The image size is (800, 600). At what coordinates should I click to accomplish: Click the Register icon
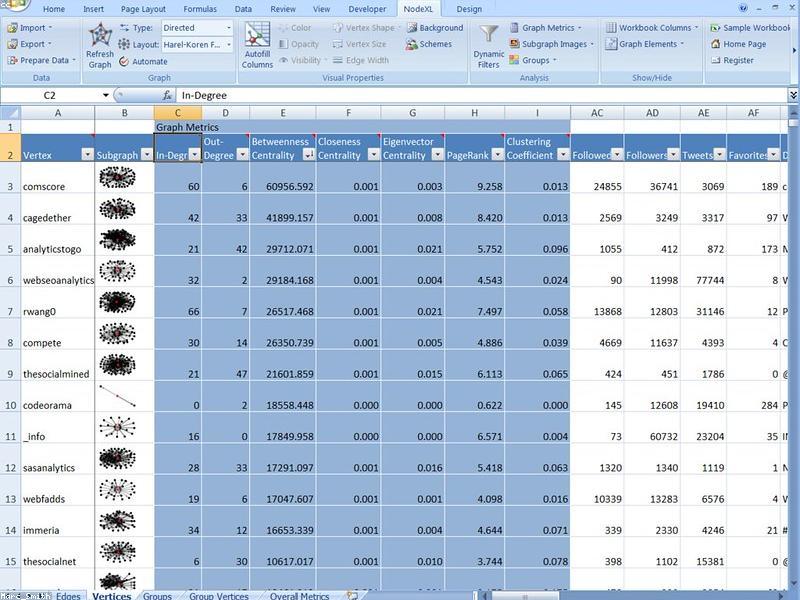(x=715, y=60)
